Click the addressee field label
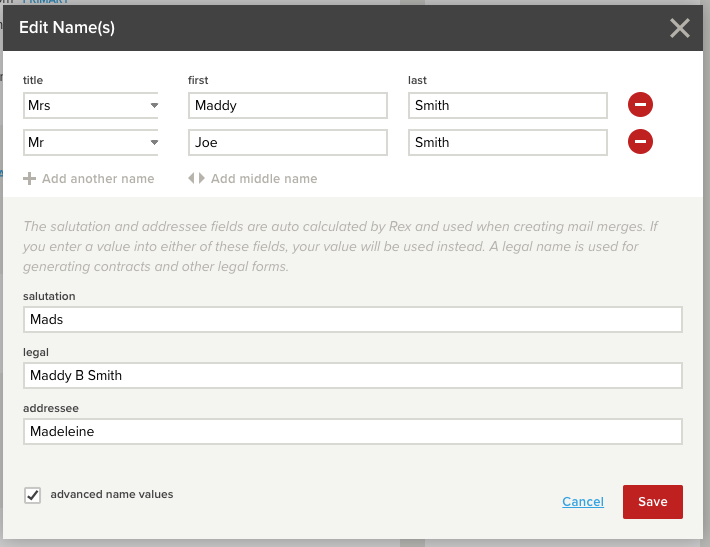This screenshot has height=547, width=710. coord(51,408)
